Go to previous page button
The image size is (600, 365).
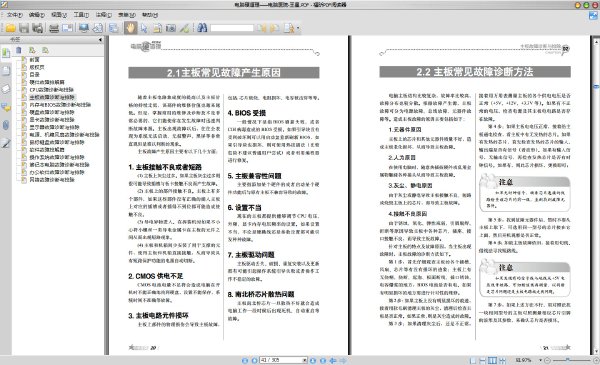coord(254,360)
